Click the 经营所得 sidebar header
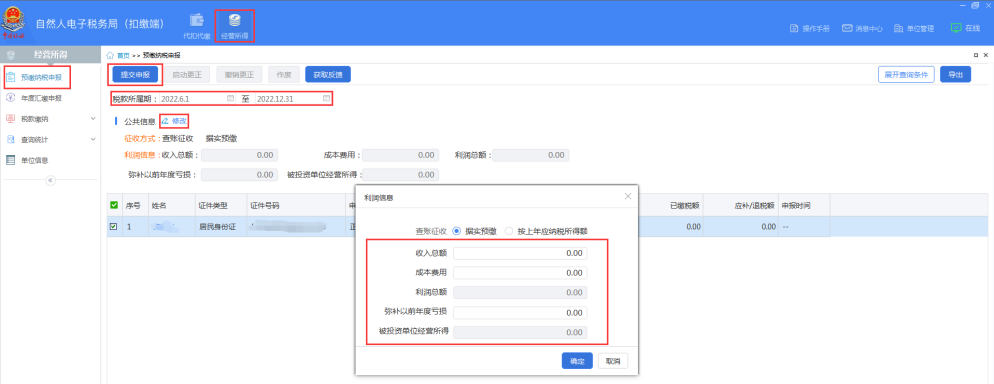 click(x=50, y=56)
